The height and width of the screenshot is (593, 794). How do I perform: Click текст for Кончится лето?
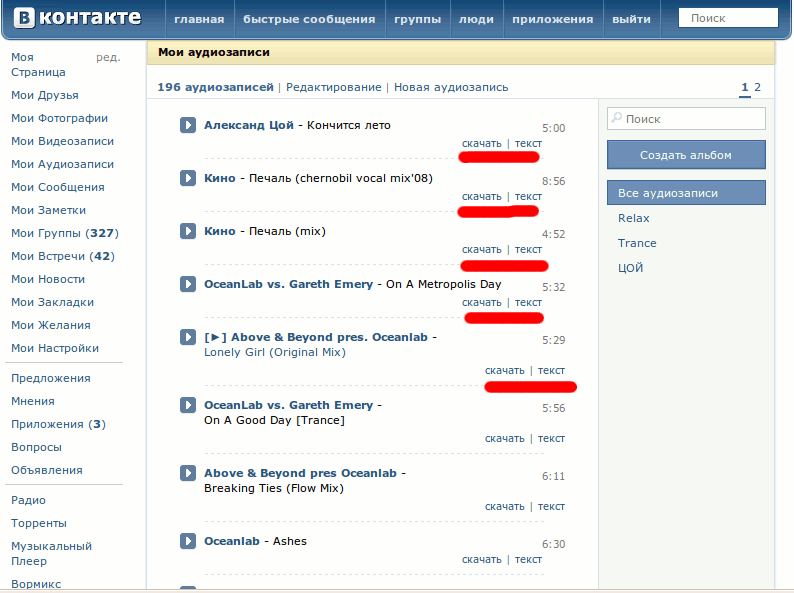(x=528, y=143)
